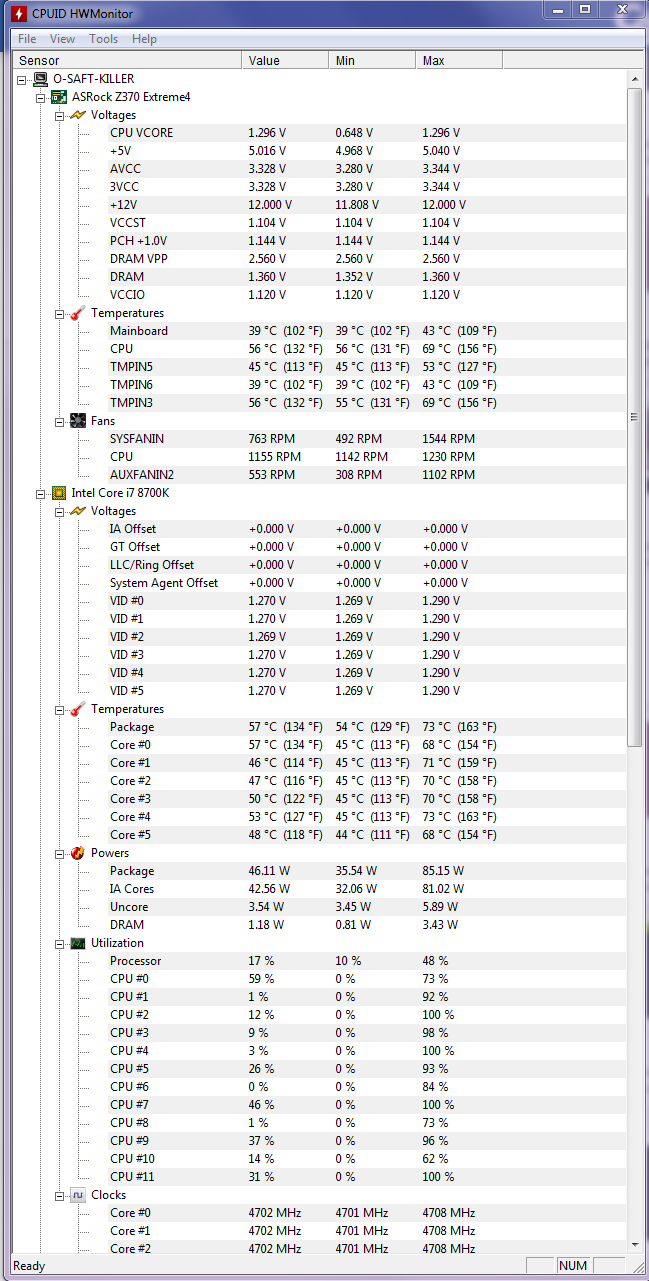Close the HWMonitor window
Image resolution: width=649 pixels, height=1281 pixels.
[x=621, y=10]
